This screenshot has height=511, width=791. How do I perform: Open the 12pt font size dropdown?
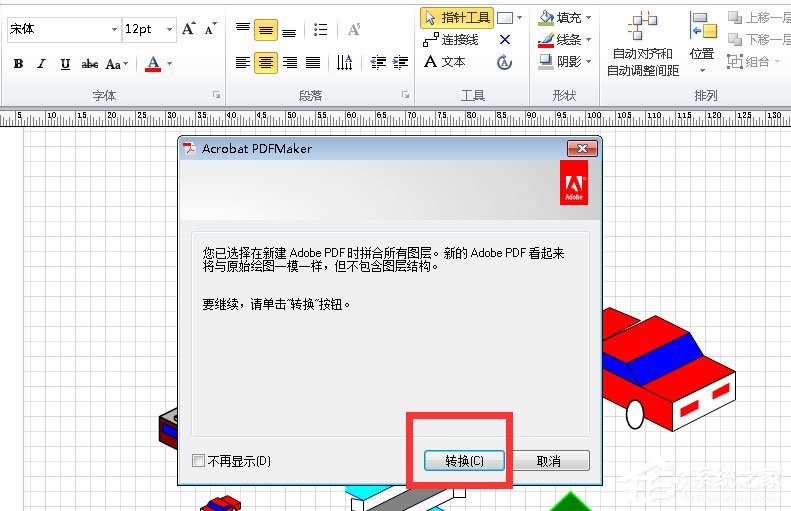click(x=170, y=29)
